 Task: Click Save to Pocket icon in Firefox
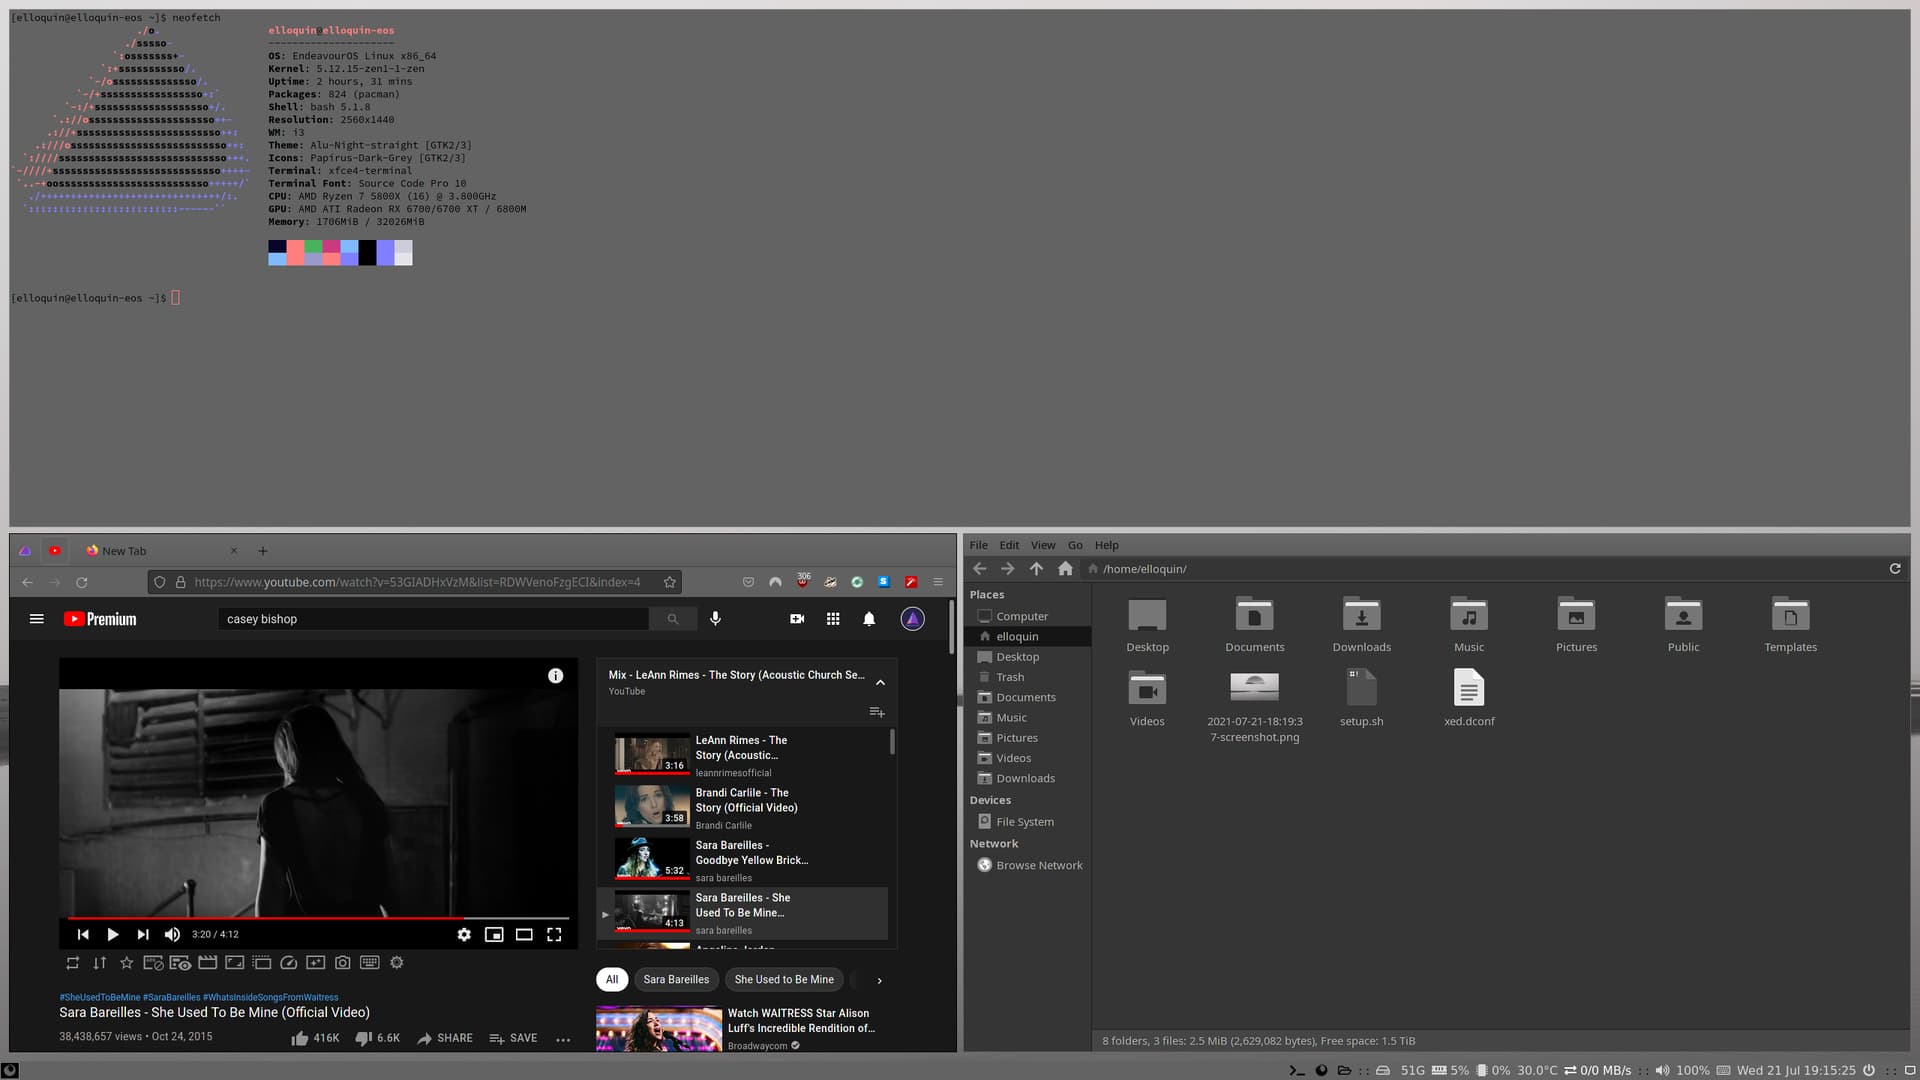coord(748,582)
